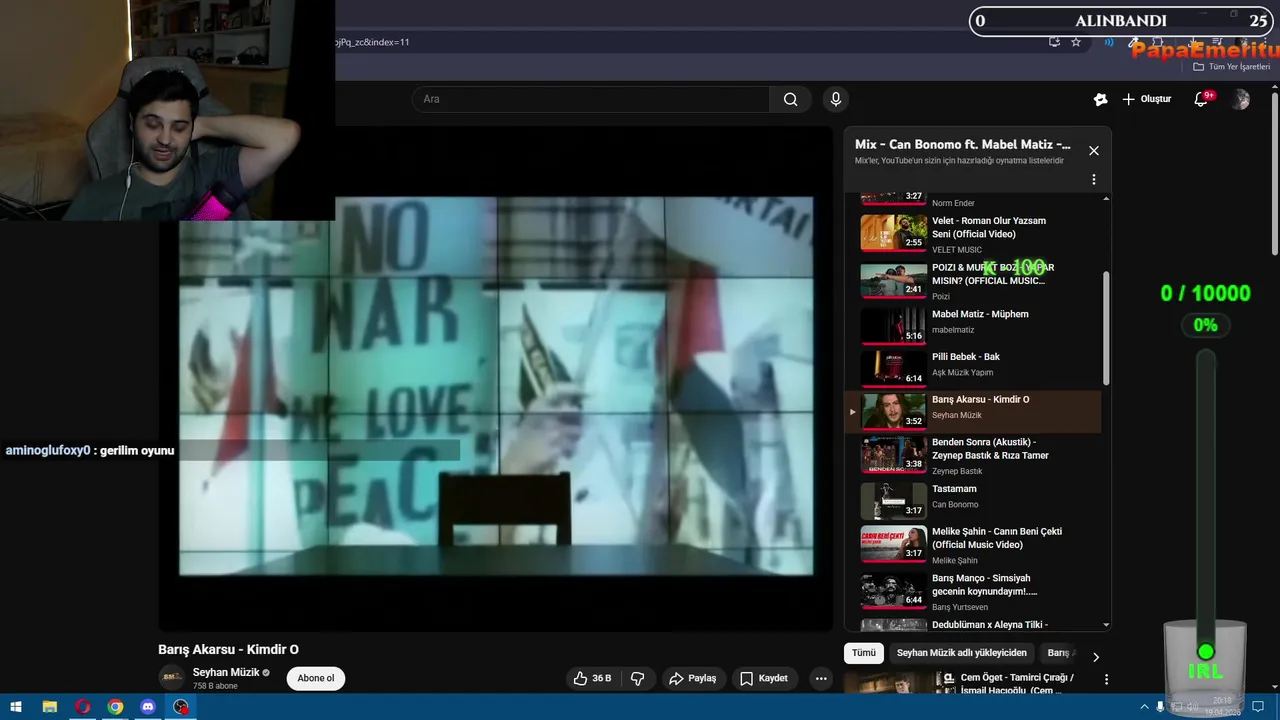
Task: Open Tüm Yer İşaretleri bookmarks folder
Action: (x=1232, y=67)
